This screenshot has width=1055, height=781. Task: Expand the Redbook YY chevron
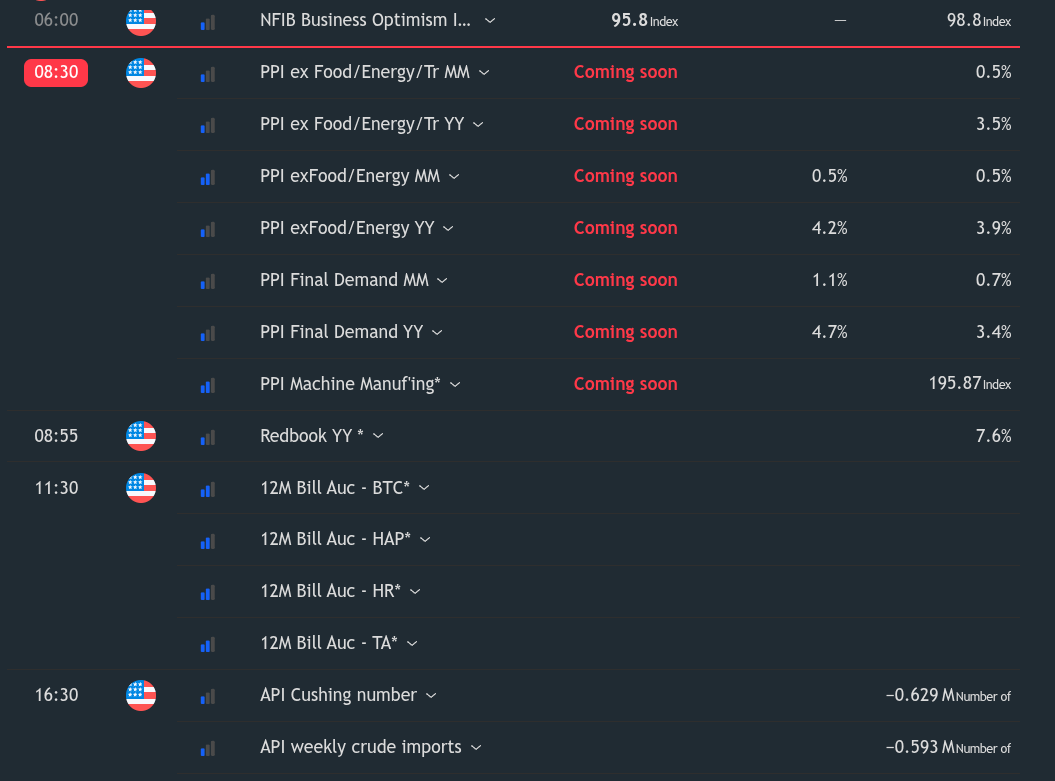tap(377, 437)
